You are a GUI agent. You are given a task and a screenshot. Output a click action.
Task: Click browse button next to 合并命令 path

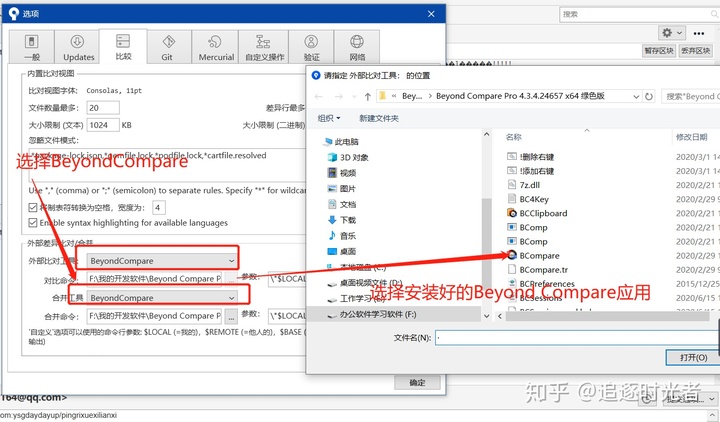[231, 316]
